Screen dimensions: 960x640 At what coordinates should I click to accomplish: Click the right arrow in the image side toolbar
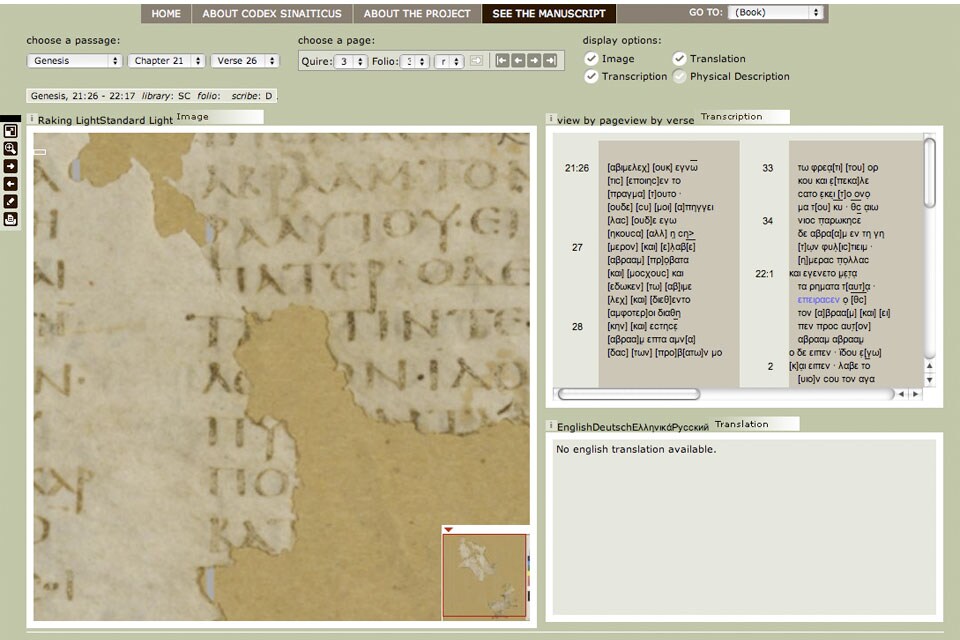pyautogui.click(x=10, y=166)
